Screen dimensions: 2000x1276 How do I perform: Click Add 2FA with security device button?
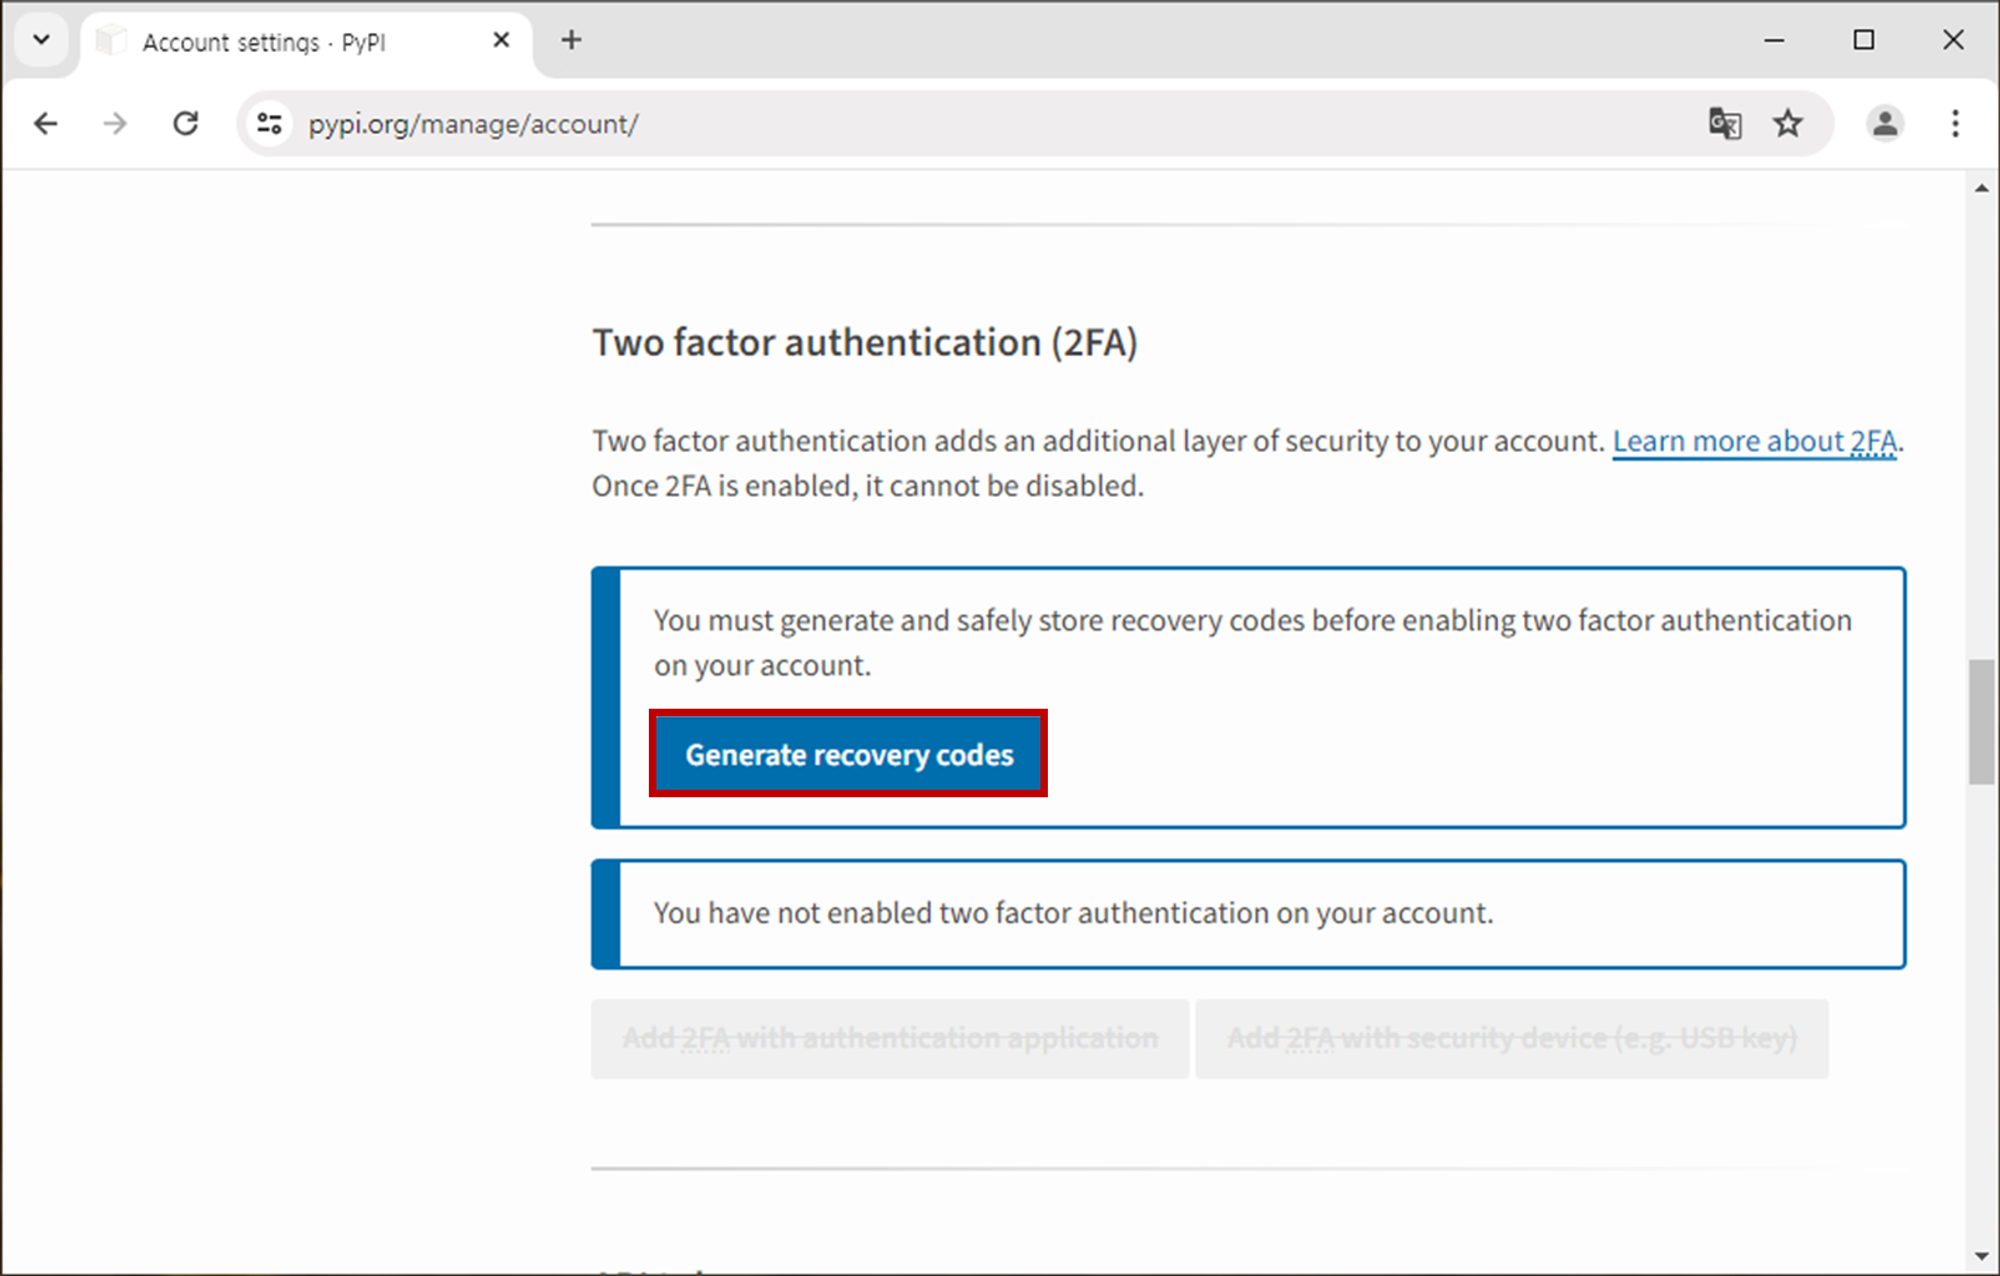[1512, 1038]
